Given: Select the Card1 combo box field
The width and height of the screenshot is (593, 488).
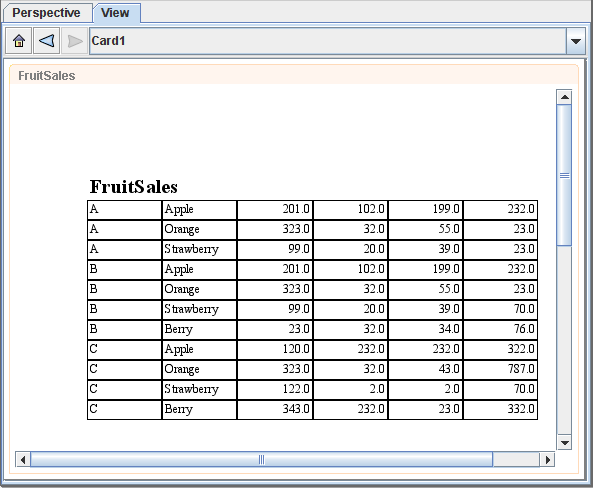Looking at the screenshot, I should pyautogui.click(x=328, y=41).
